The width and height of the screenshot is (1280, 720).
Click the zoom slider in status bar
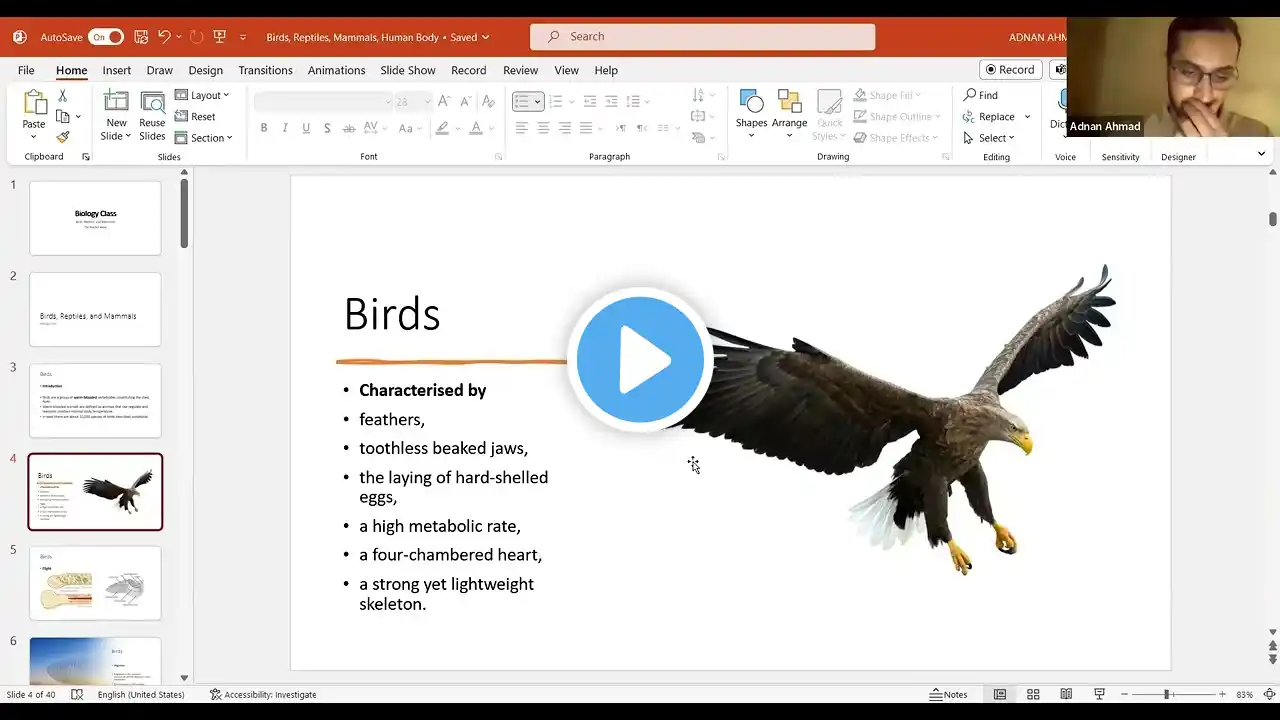(x=1166, y=694)
